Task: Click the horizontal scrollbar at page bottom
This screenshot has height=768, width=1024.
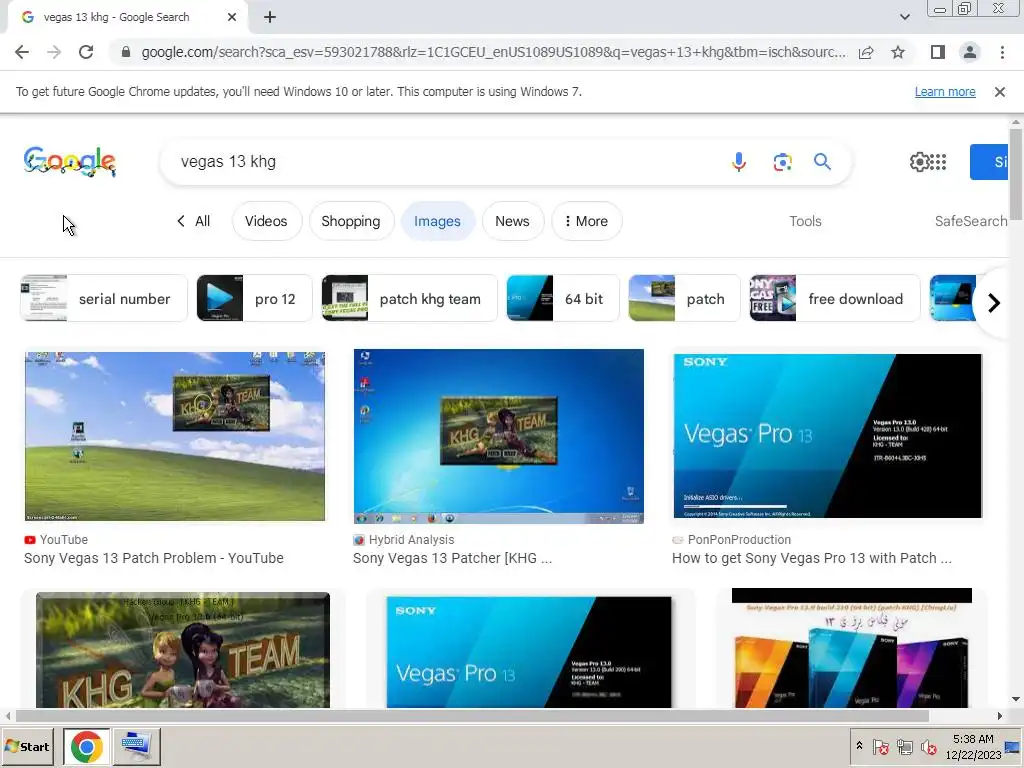Action: pos(472,716)
